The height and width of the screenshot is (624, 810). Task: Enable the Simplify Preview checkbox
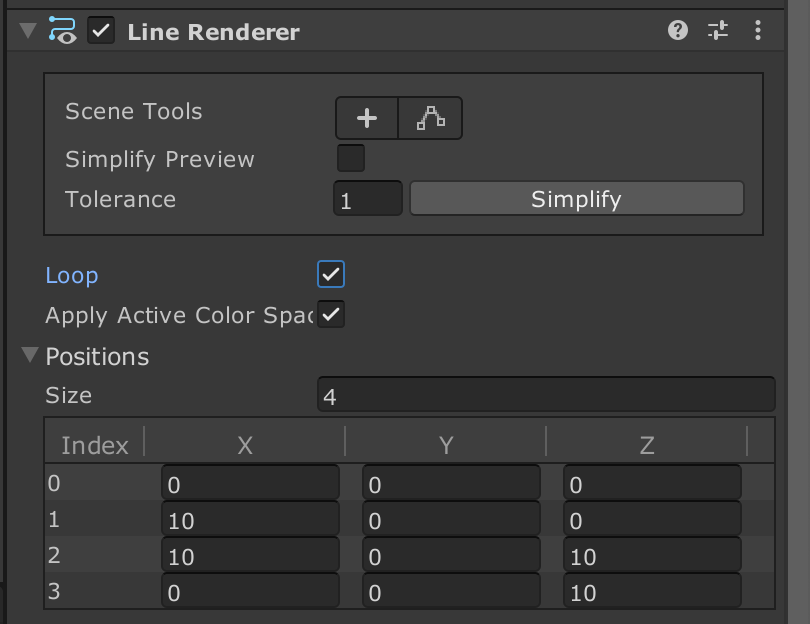pos(351,158)
